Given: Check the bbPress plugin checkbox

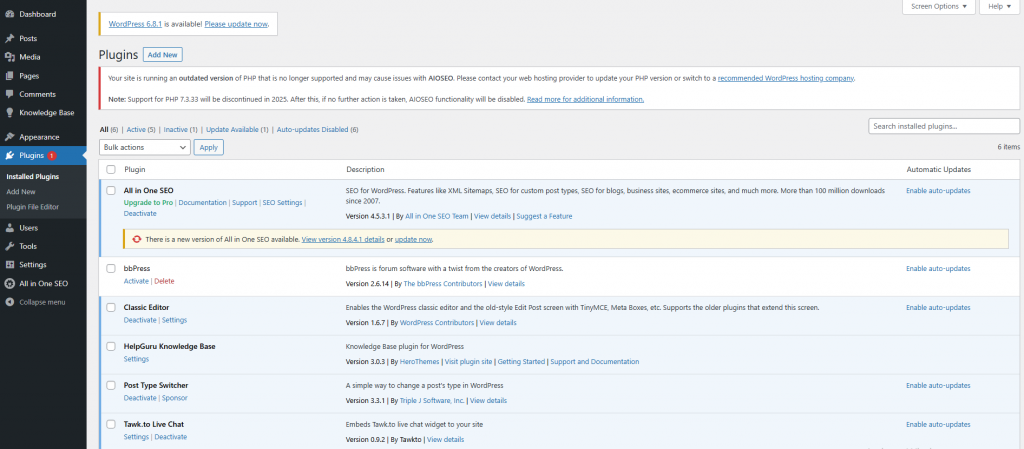Looking at the screenshot, I should click(111, 268).
